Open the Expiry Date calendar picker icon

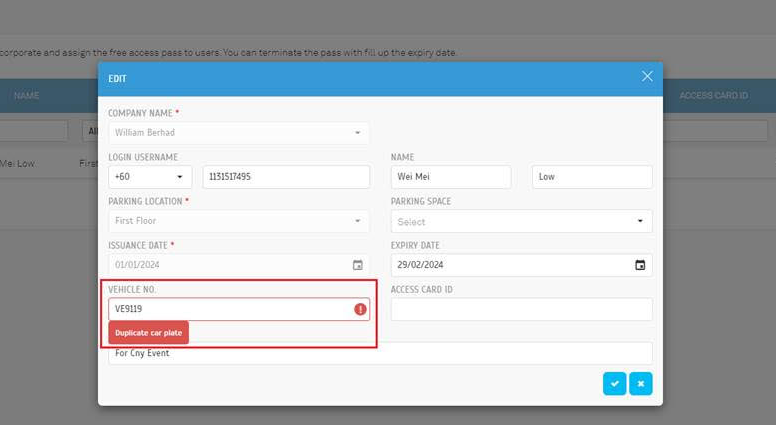point(640,265)
